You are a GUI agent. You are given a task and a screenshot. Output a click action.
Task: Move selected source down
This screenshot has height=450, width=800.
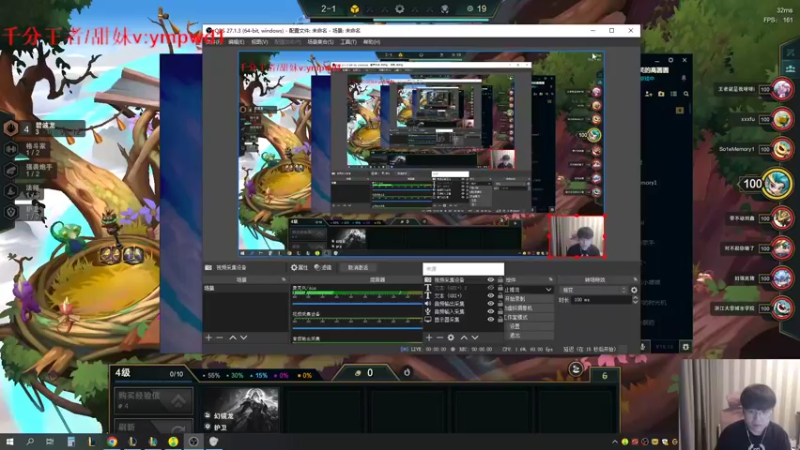(475, 338)
